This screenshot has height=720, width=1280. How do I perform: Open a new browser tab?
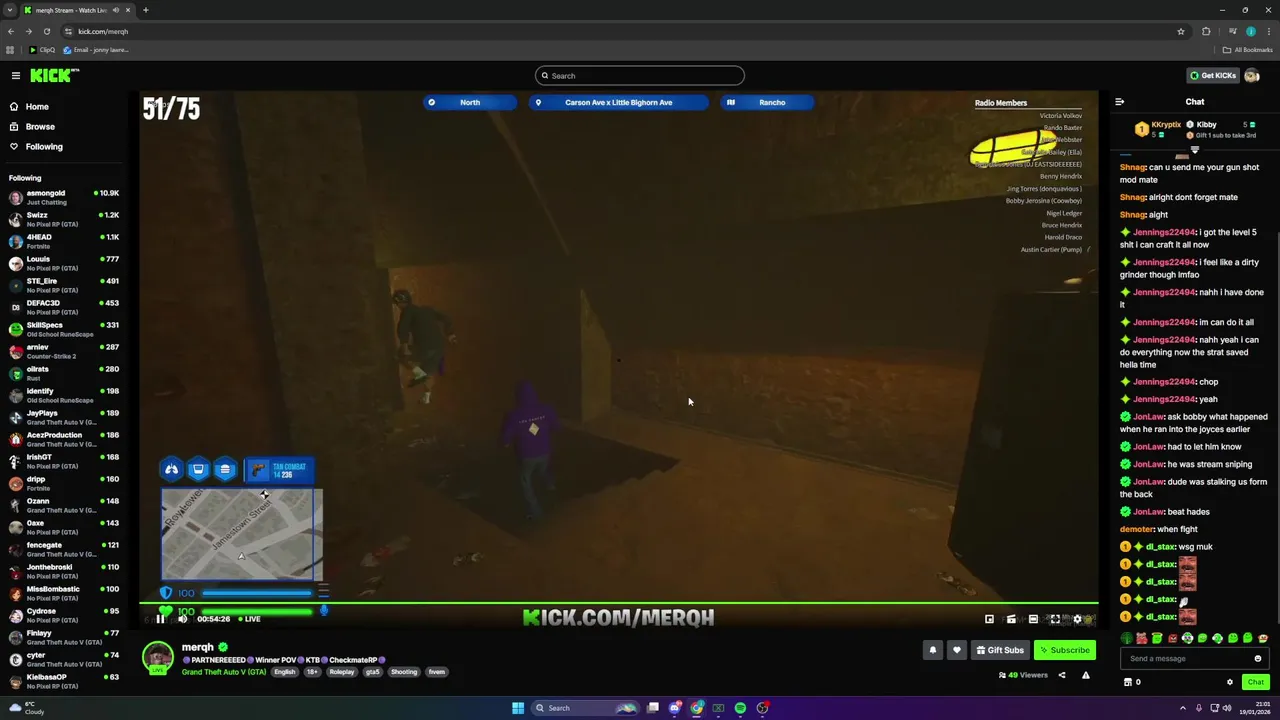145,10
